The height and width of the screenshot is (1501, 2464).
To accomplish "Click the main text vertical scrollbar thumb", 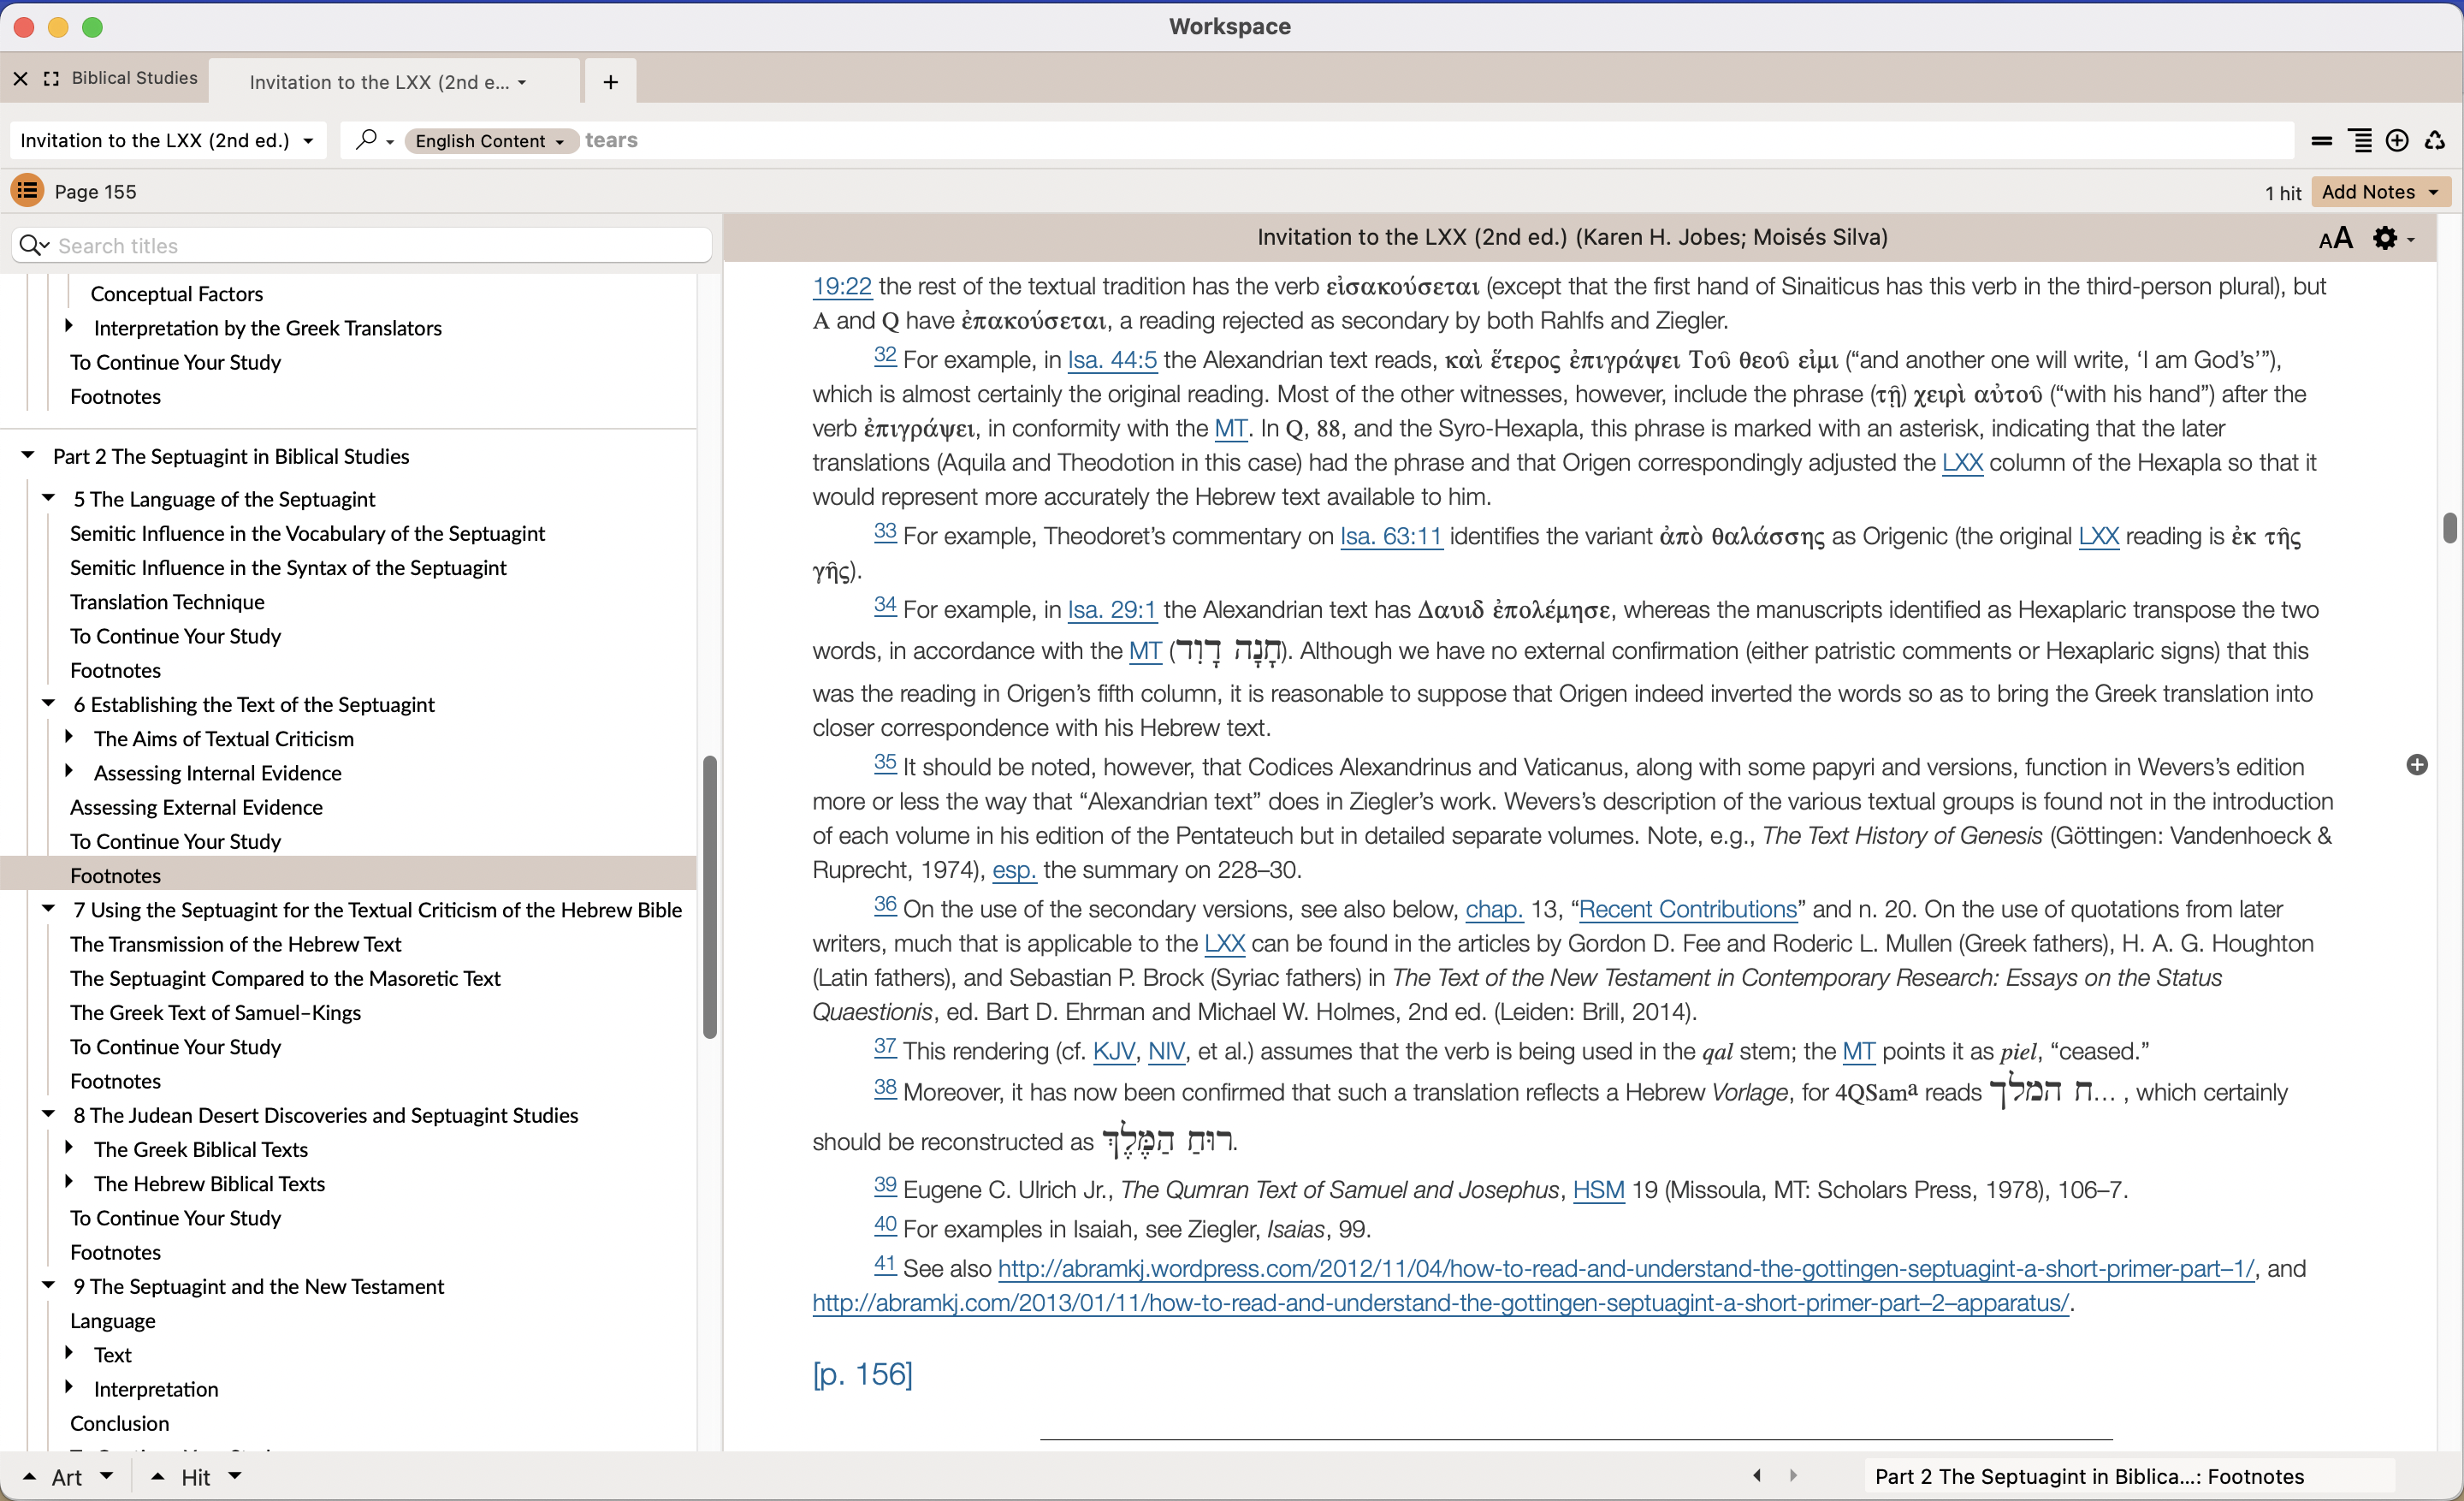I will [x=2449, y=527].
